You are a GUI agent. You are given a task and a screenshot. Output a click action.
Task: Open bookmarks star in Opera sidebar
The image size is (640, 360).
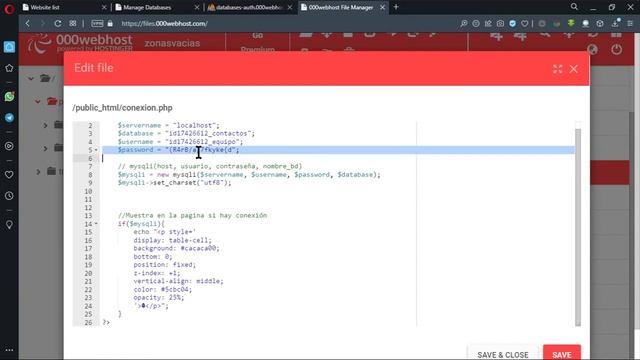tap(9, 68)
